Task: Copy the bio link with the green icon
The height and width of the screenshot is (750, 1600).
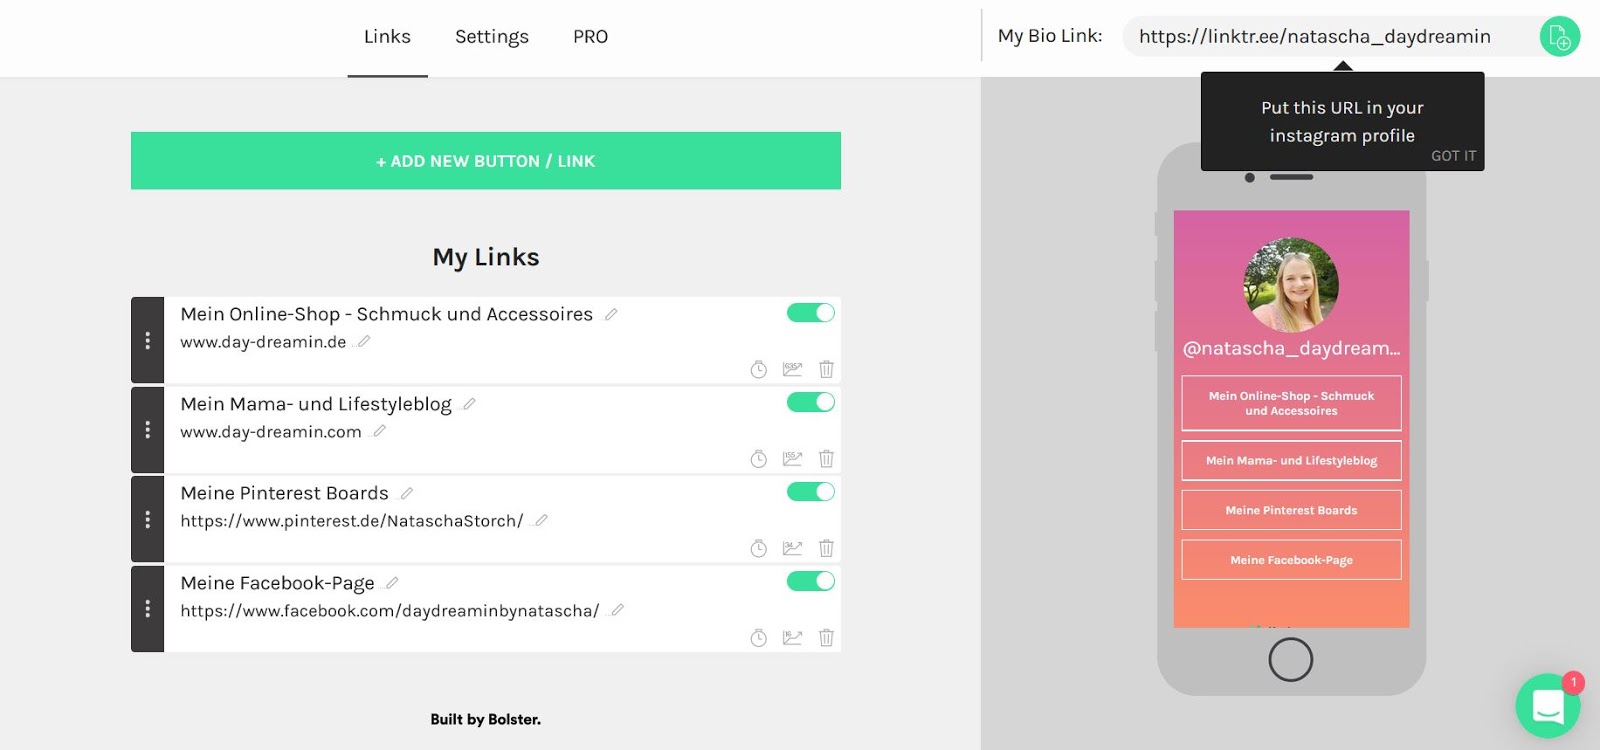Action: [1559, 37]
